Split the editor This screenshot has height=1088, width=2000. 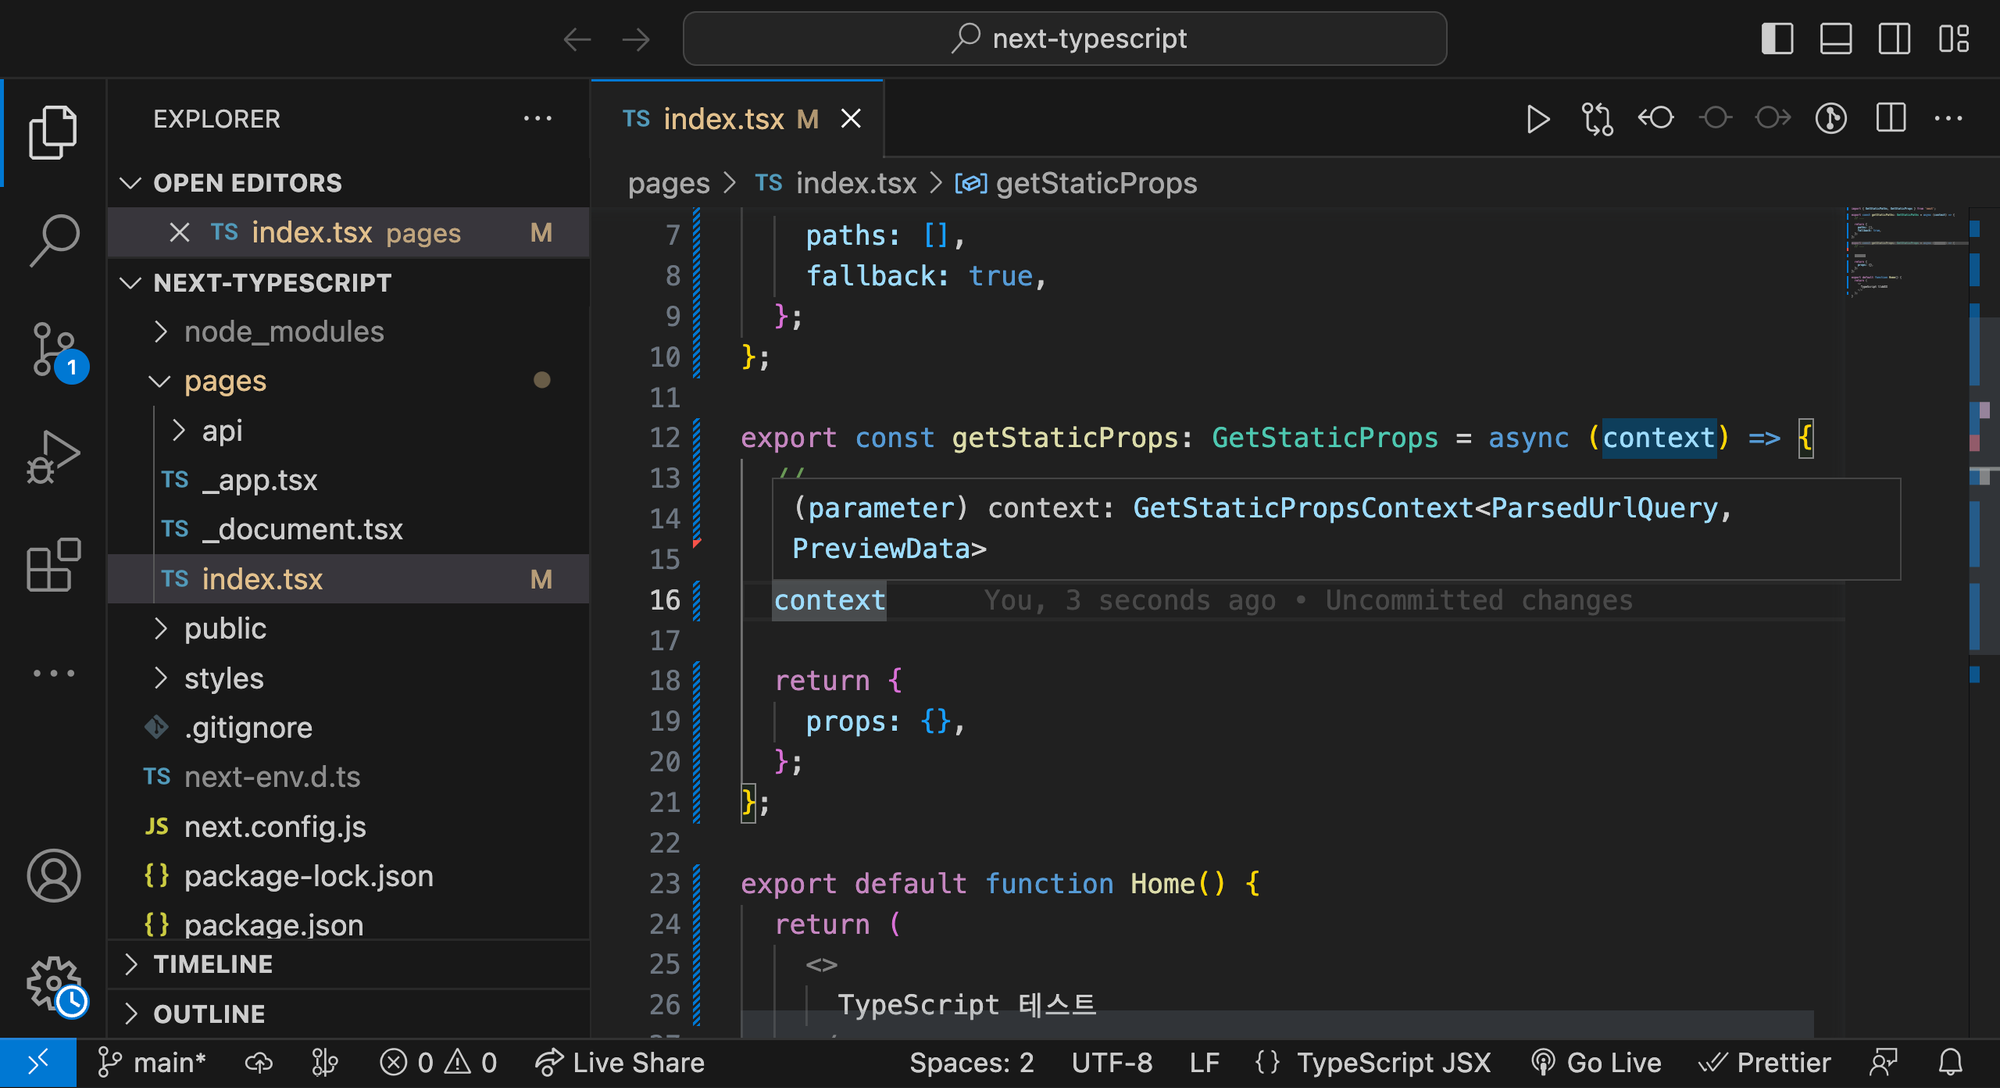click(x=1890, y=118)
